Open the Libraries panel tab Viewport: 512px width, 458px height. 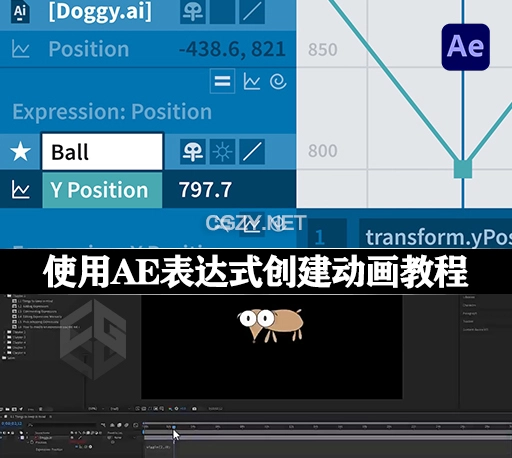click(469, 297)
